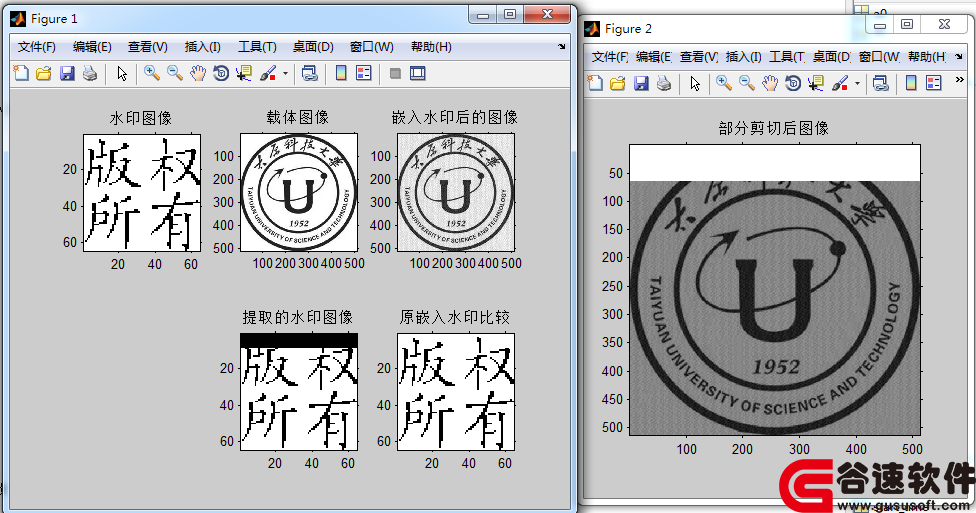Select Brush data tool in Figure 2
This screenshot has height=513, width=976.
(x=840, y=83)
